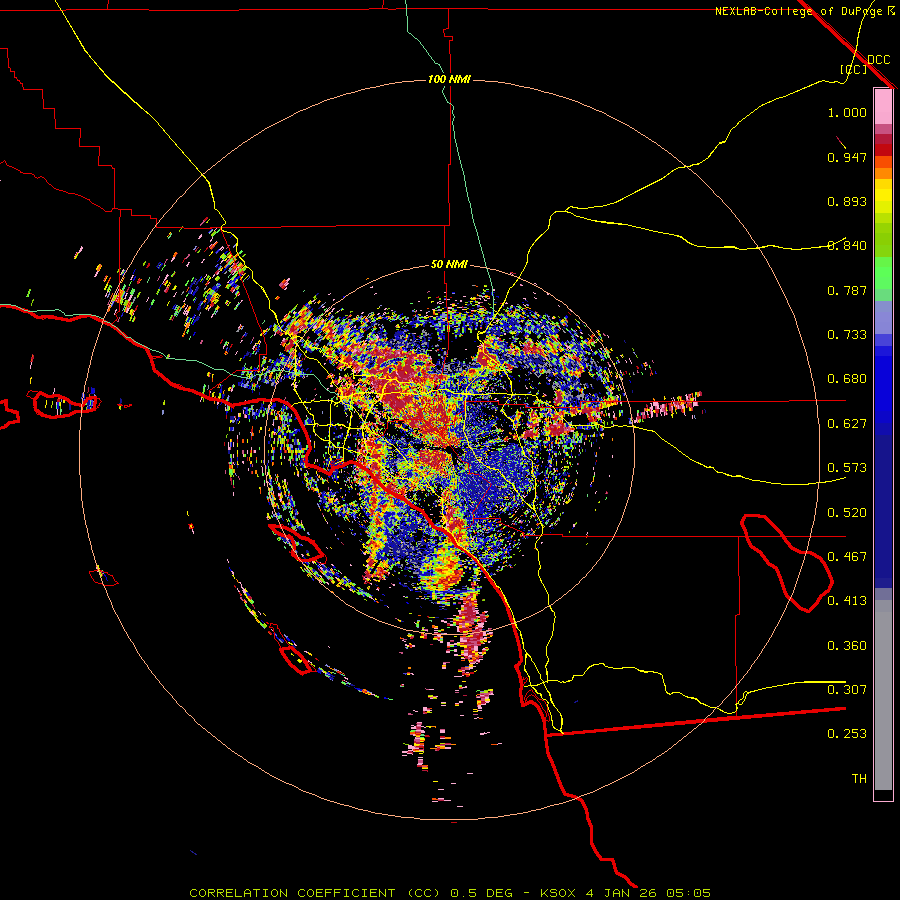Click the TH threshold label

859,779
